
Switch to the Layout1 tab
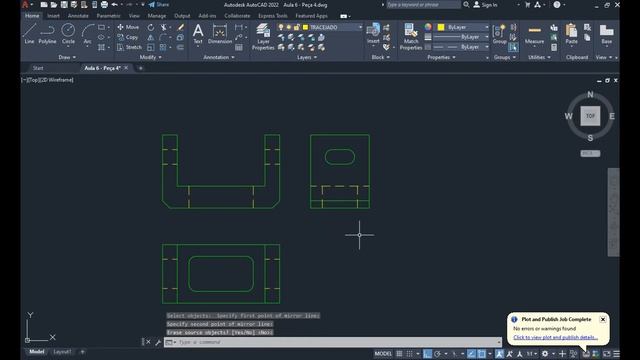click(x=62, y=352)
